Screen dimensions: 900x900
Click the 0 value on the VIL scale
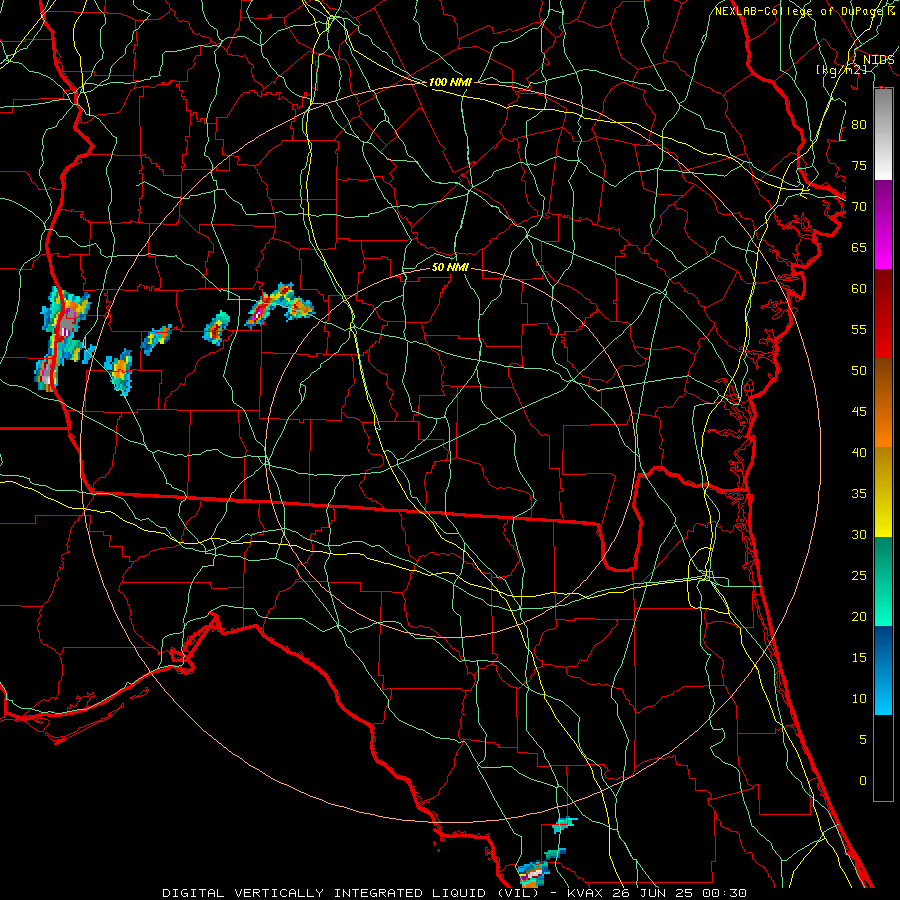pos(863,781)
